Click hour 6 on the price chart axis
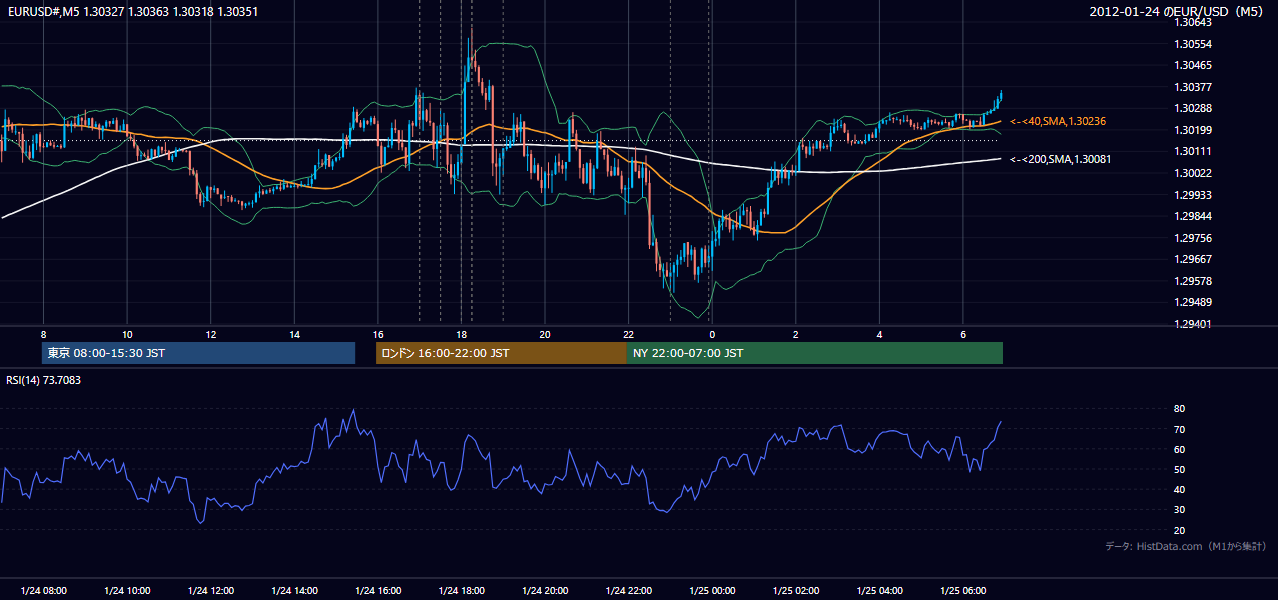 [x=962, y=334]
